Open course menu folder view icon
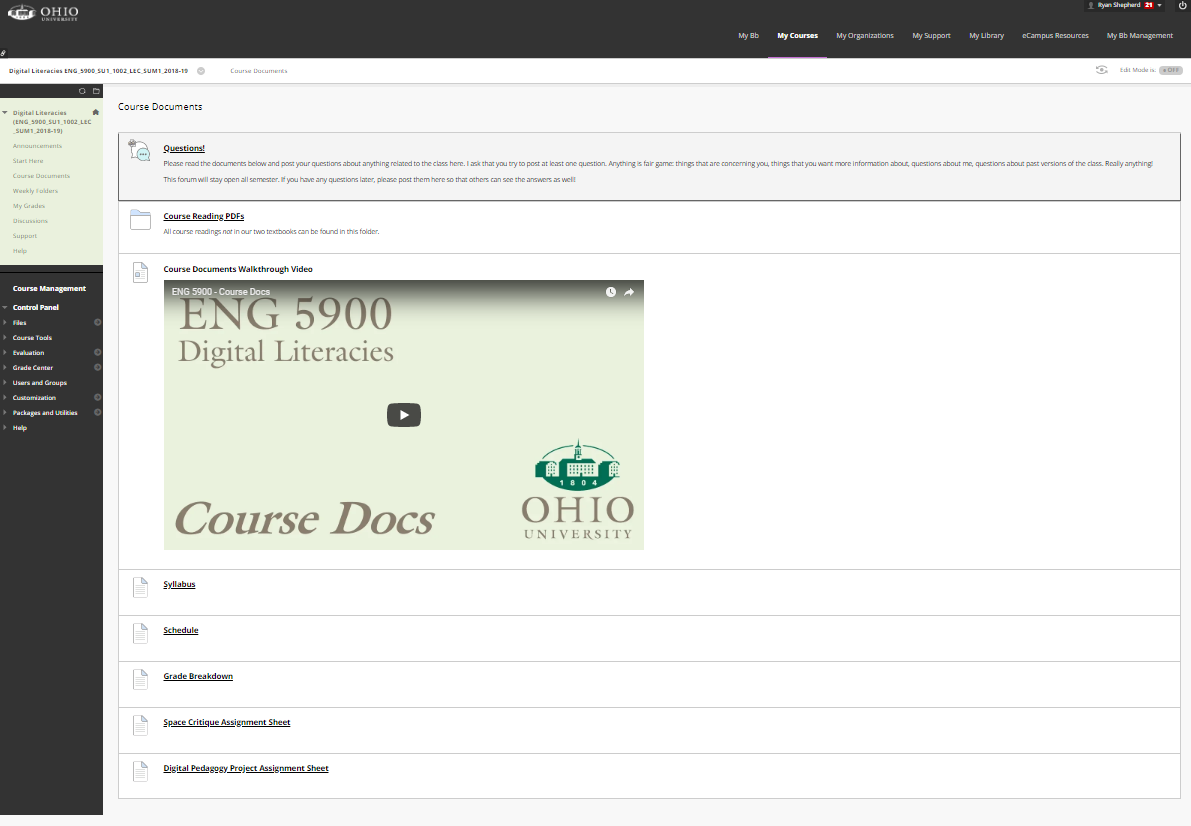 point(96,91)
